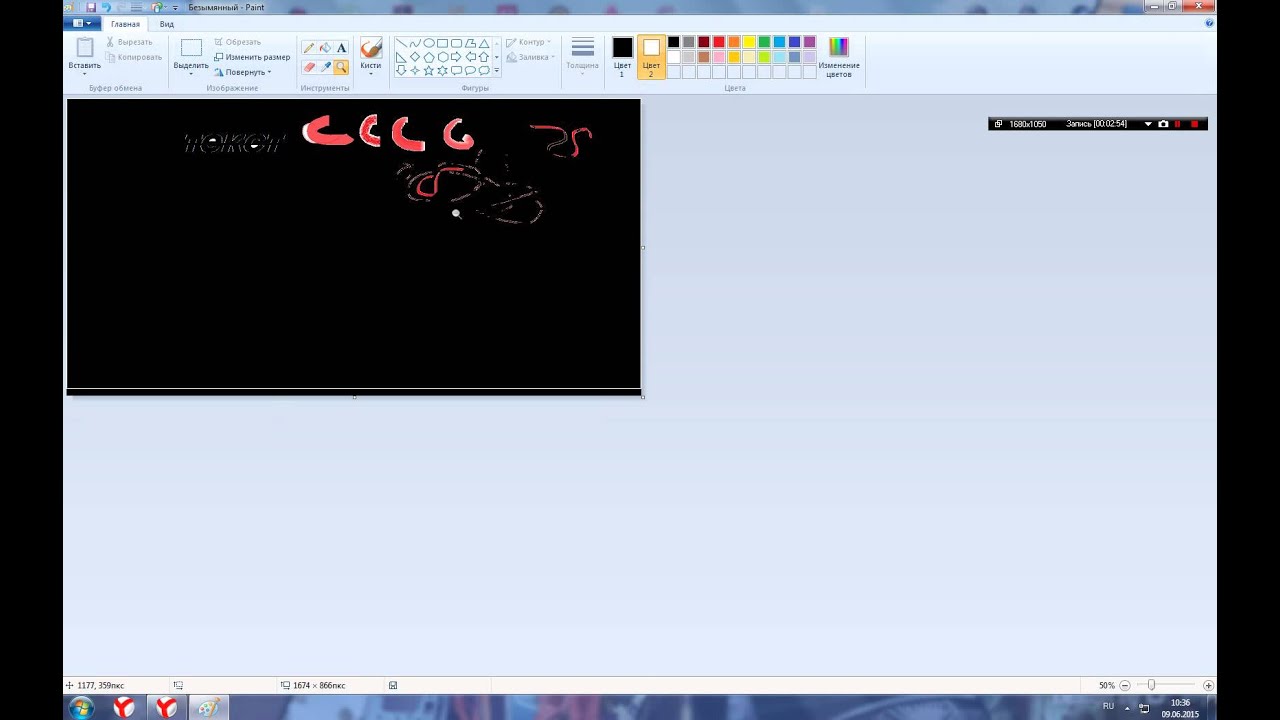The image size is (1280, 720).
Task: Select the Six-point star shape
Action: (443, 71)
